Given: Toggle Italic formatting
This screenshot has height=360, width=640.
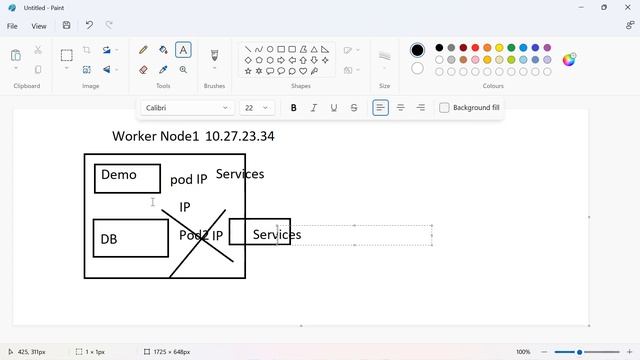Looking at the screenshot, I should 313,108.
